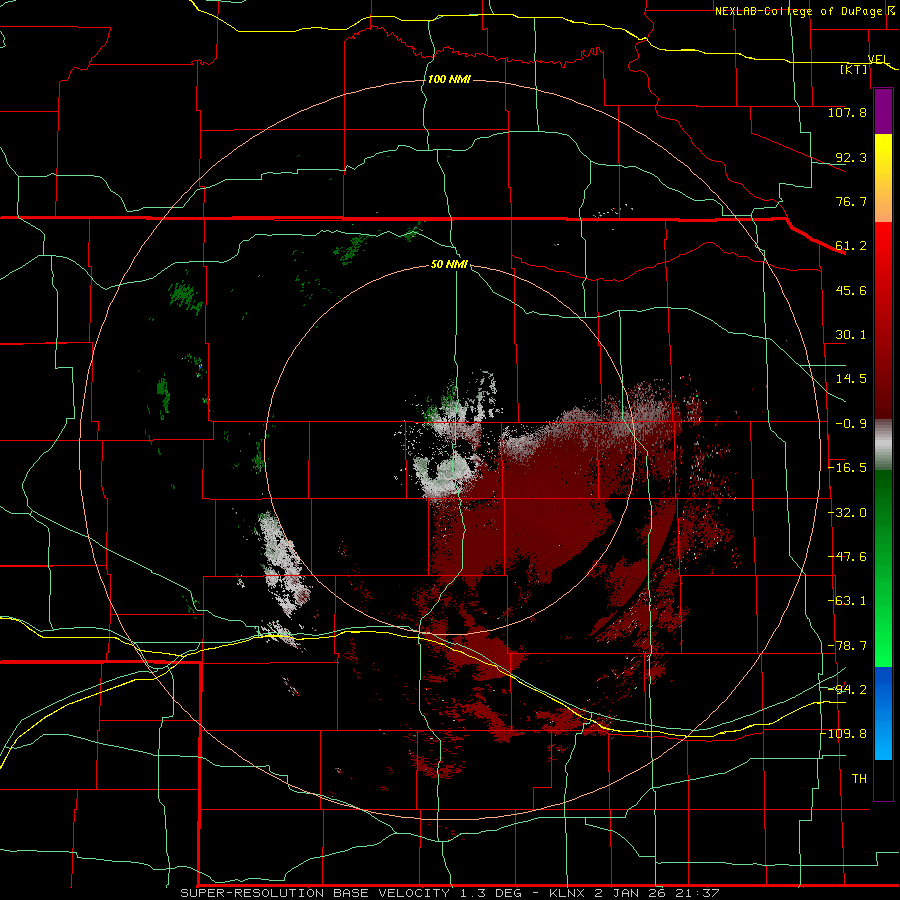Select the -47.6 value on velocity scale
The width and height of the screenshot is (900, 900).
point(848,557)
